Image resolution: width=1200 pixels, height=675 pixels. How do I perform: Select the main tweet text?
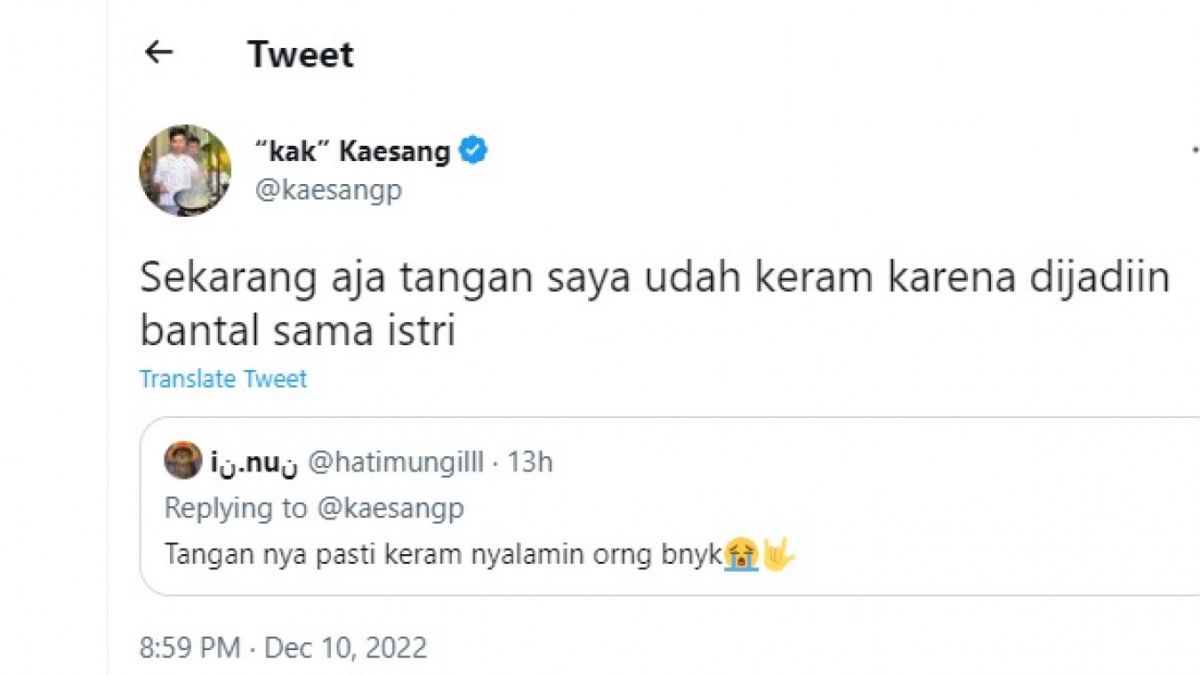(x=600, y=300)
